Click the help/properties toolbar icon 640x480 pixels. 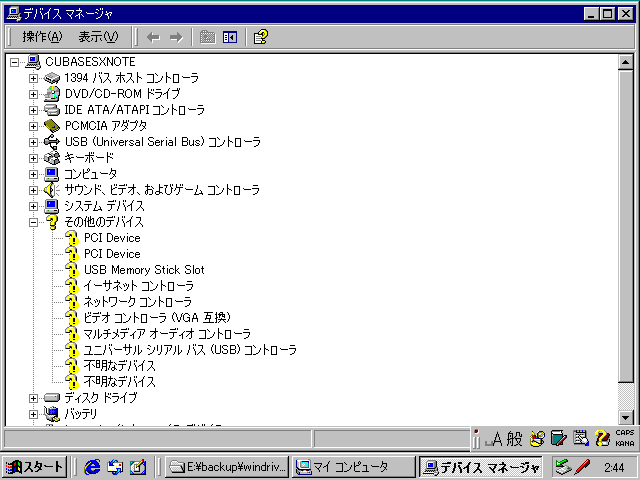pos(261,37)
